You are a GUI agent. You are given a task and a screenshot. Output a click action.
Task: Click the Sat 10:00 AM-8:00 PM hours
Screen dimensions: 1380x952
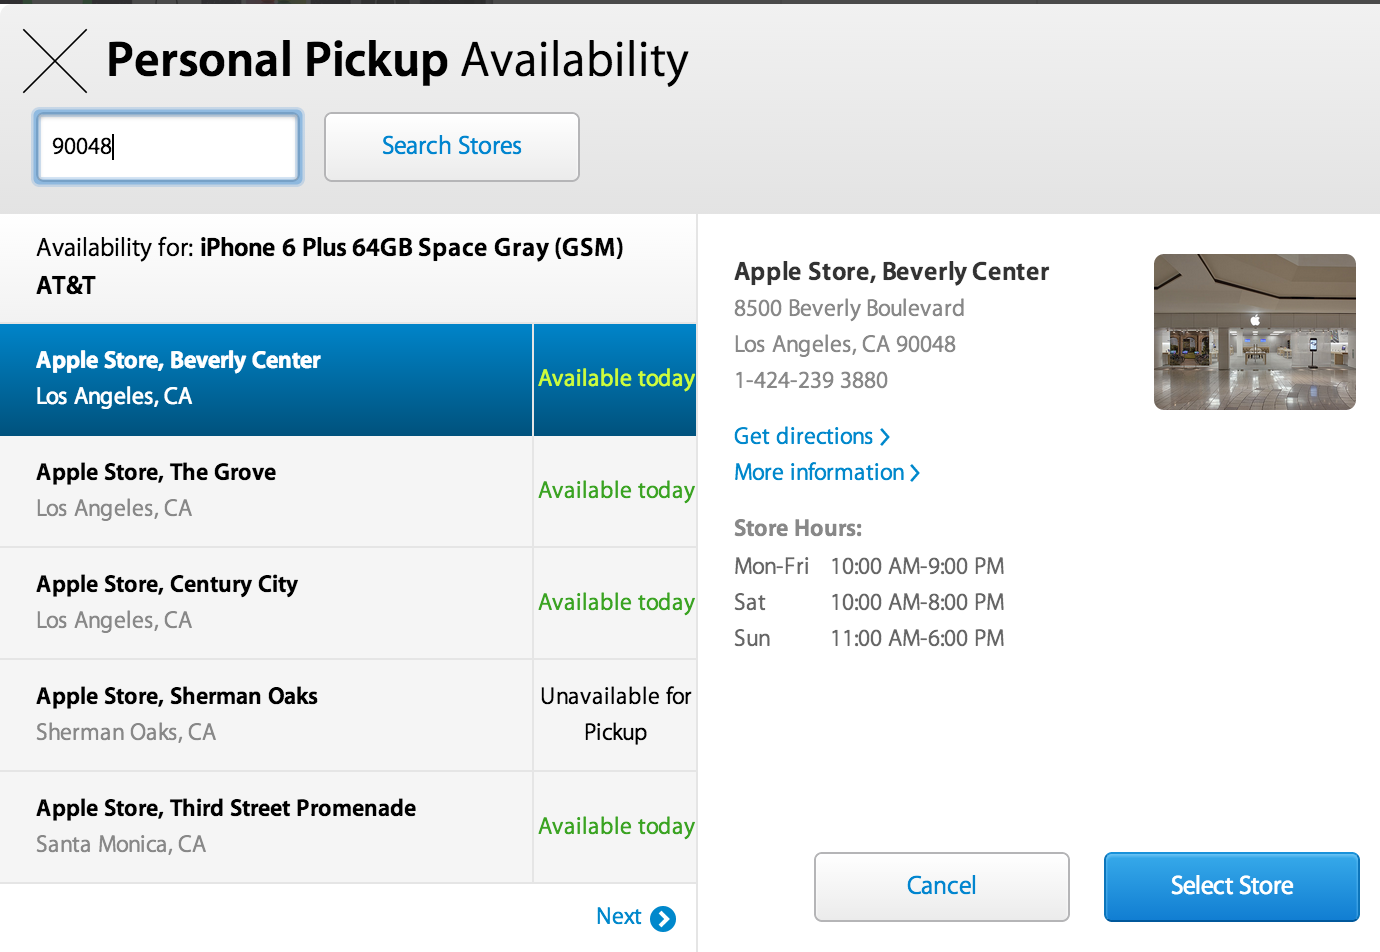pyautogui.click(x=869, y=602)
